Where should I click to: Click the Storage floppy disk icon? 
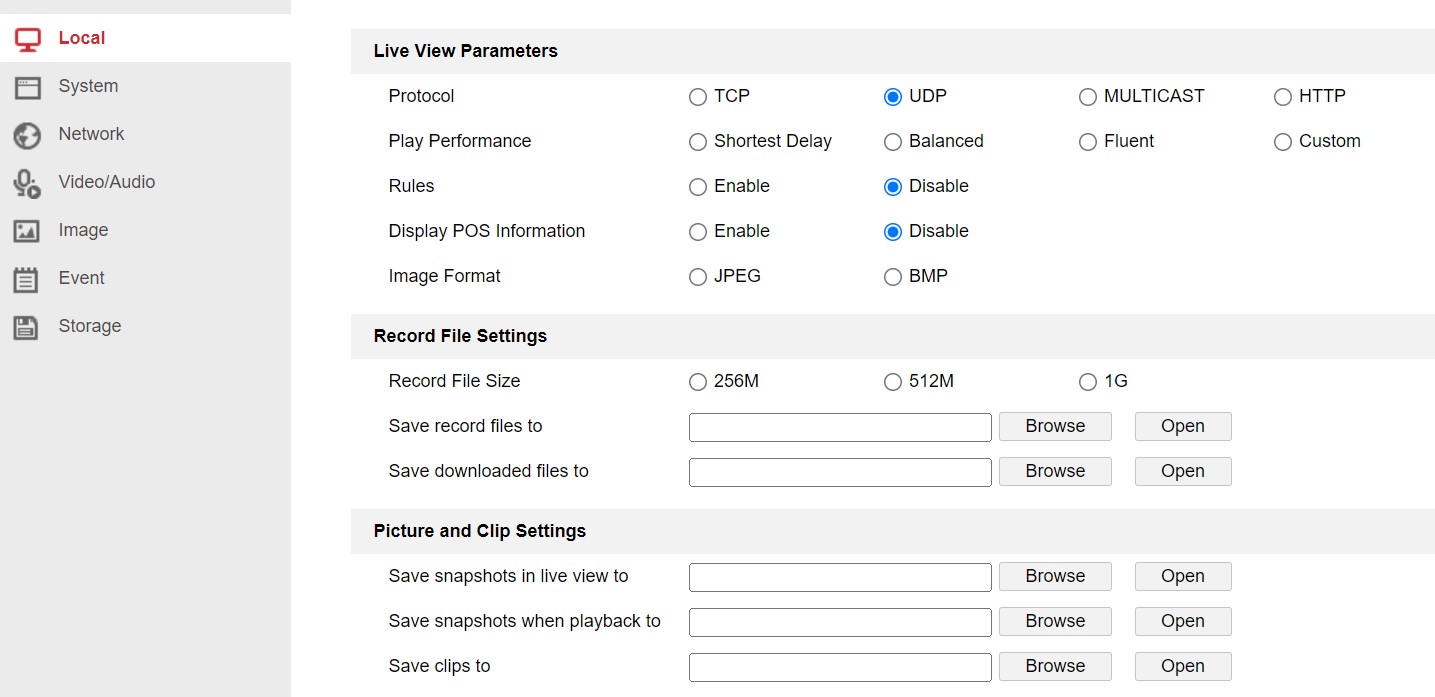tap(28, 327)
